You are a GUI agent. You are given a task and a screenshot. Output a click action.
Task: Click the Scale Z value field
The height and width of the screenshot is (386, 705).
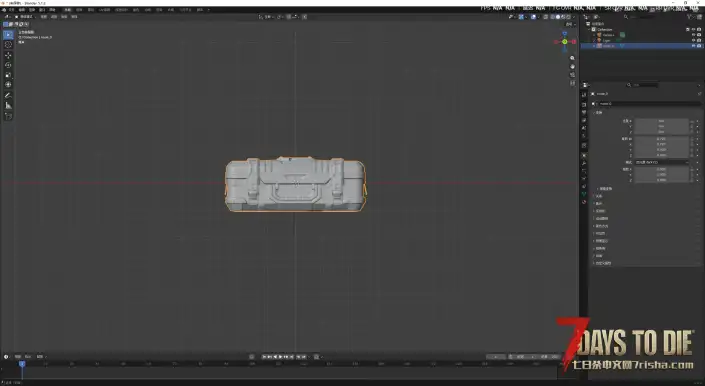(x=661, y=180)
